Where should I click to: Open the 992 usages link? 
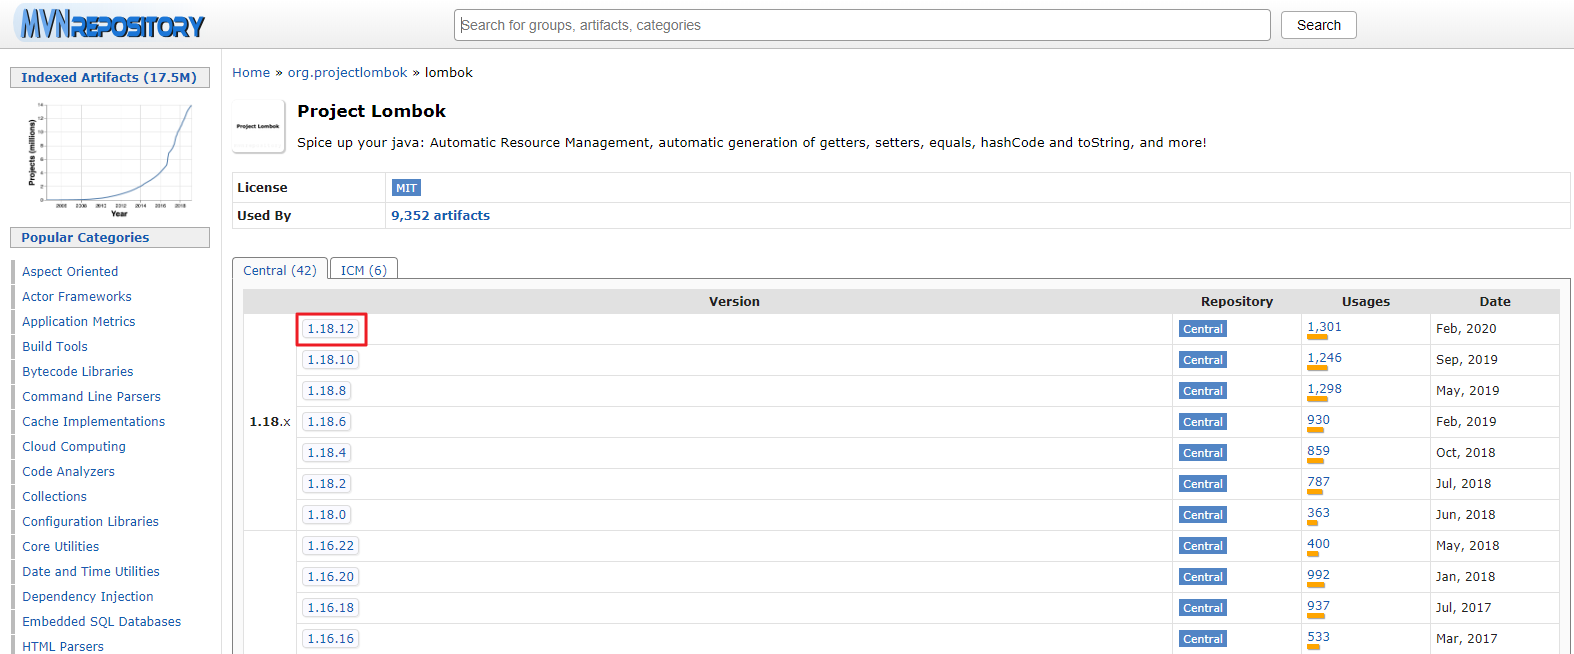click(1318, 575)
